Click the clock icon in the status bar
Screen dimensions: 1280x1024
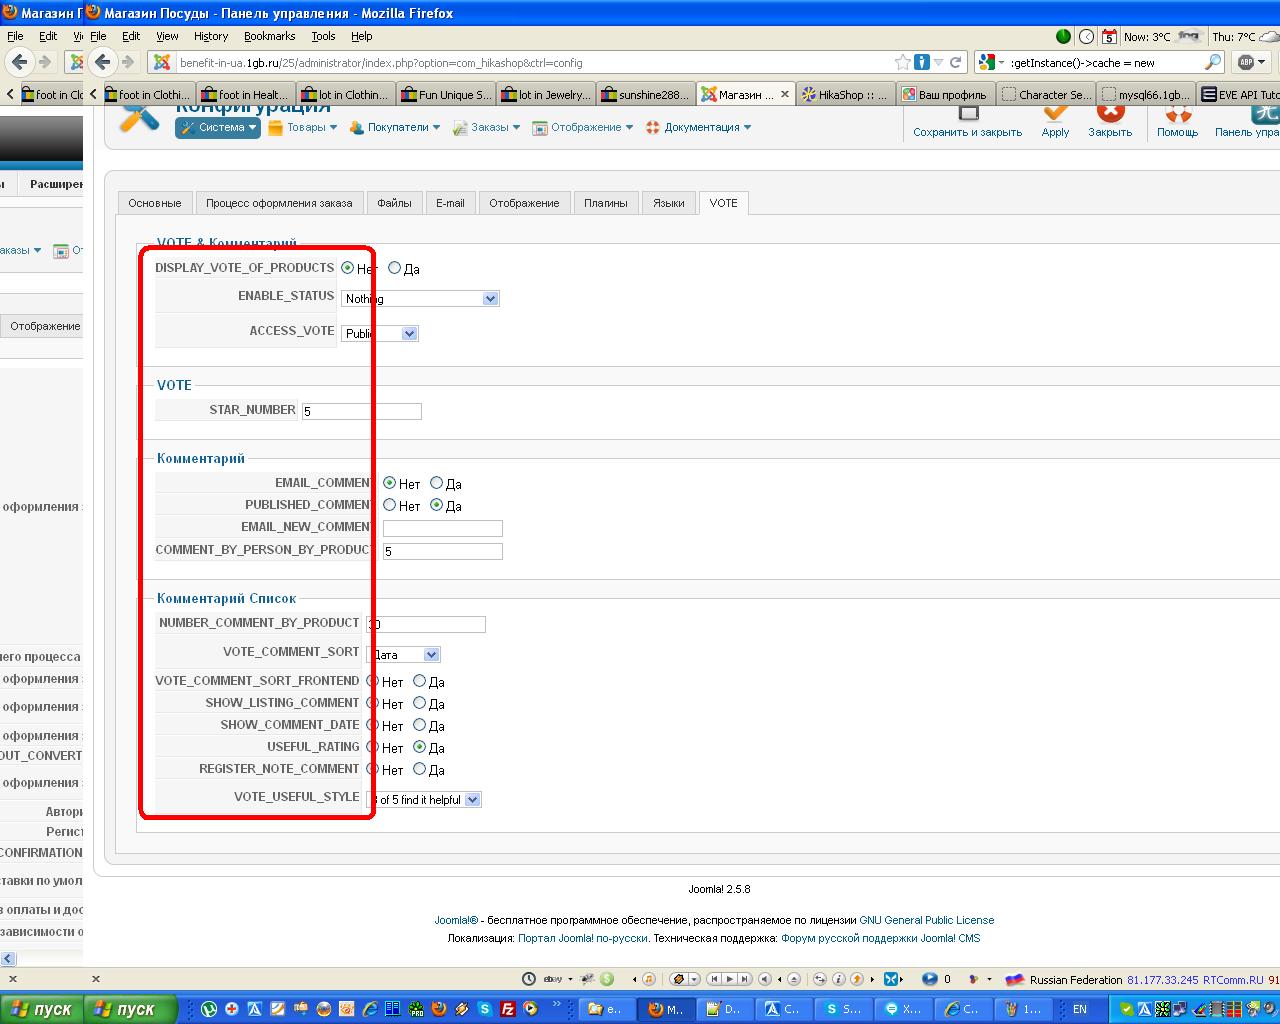[x=529, y=979]
